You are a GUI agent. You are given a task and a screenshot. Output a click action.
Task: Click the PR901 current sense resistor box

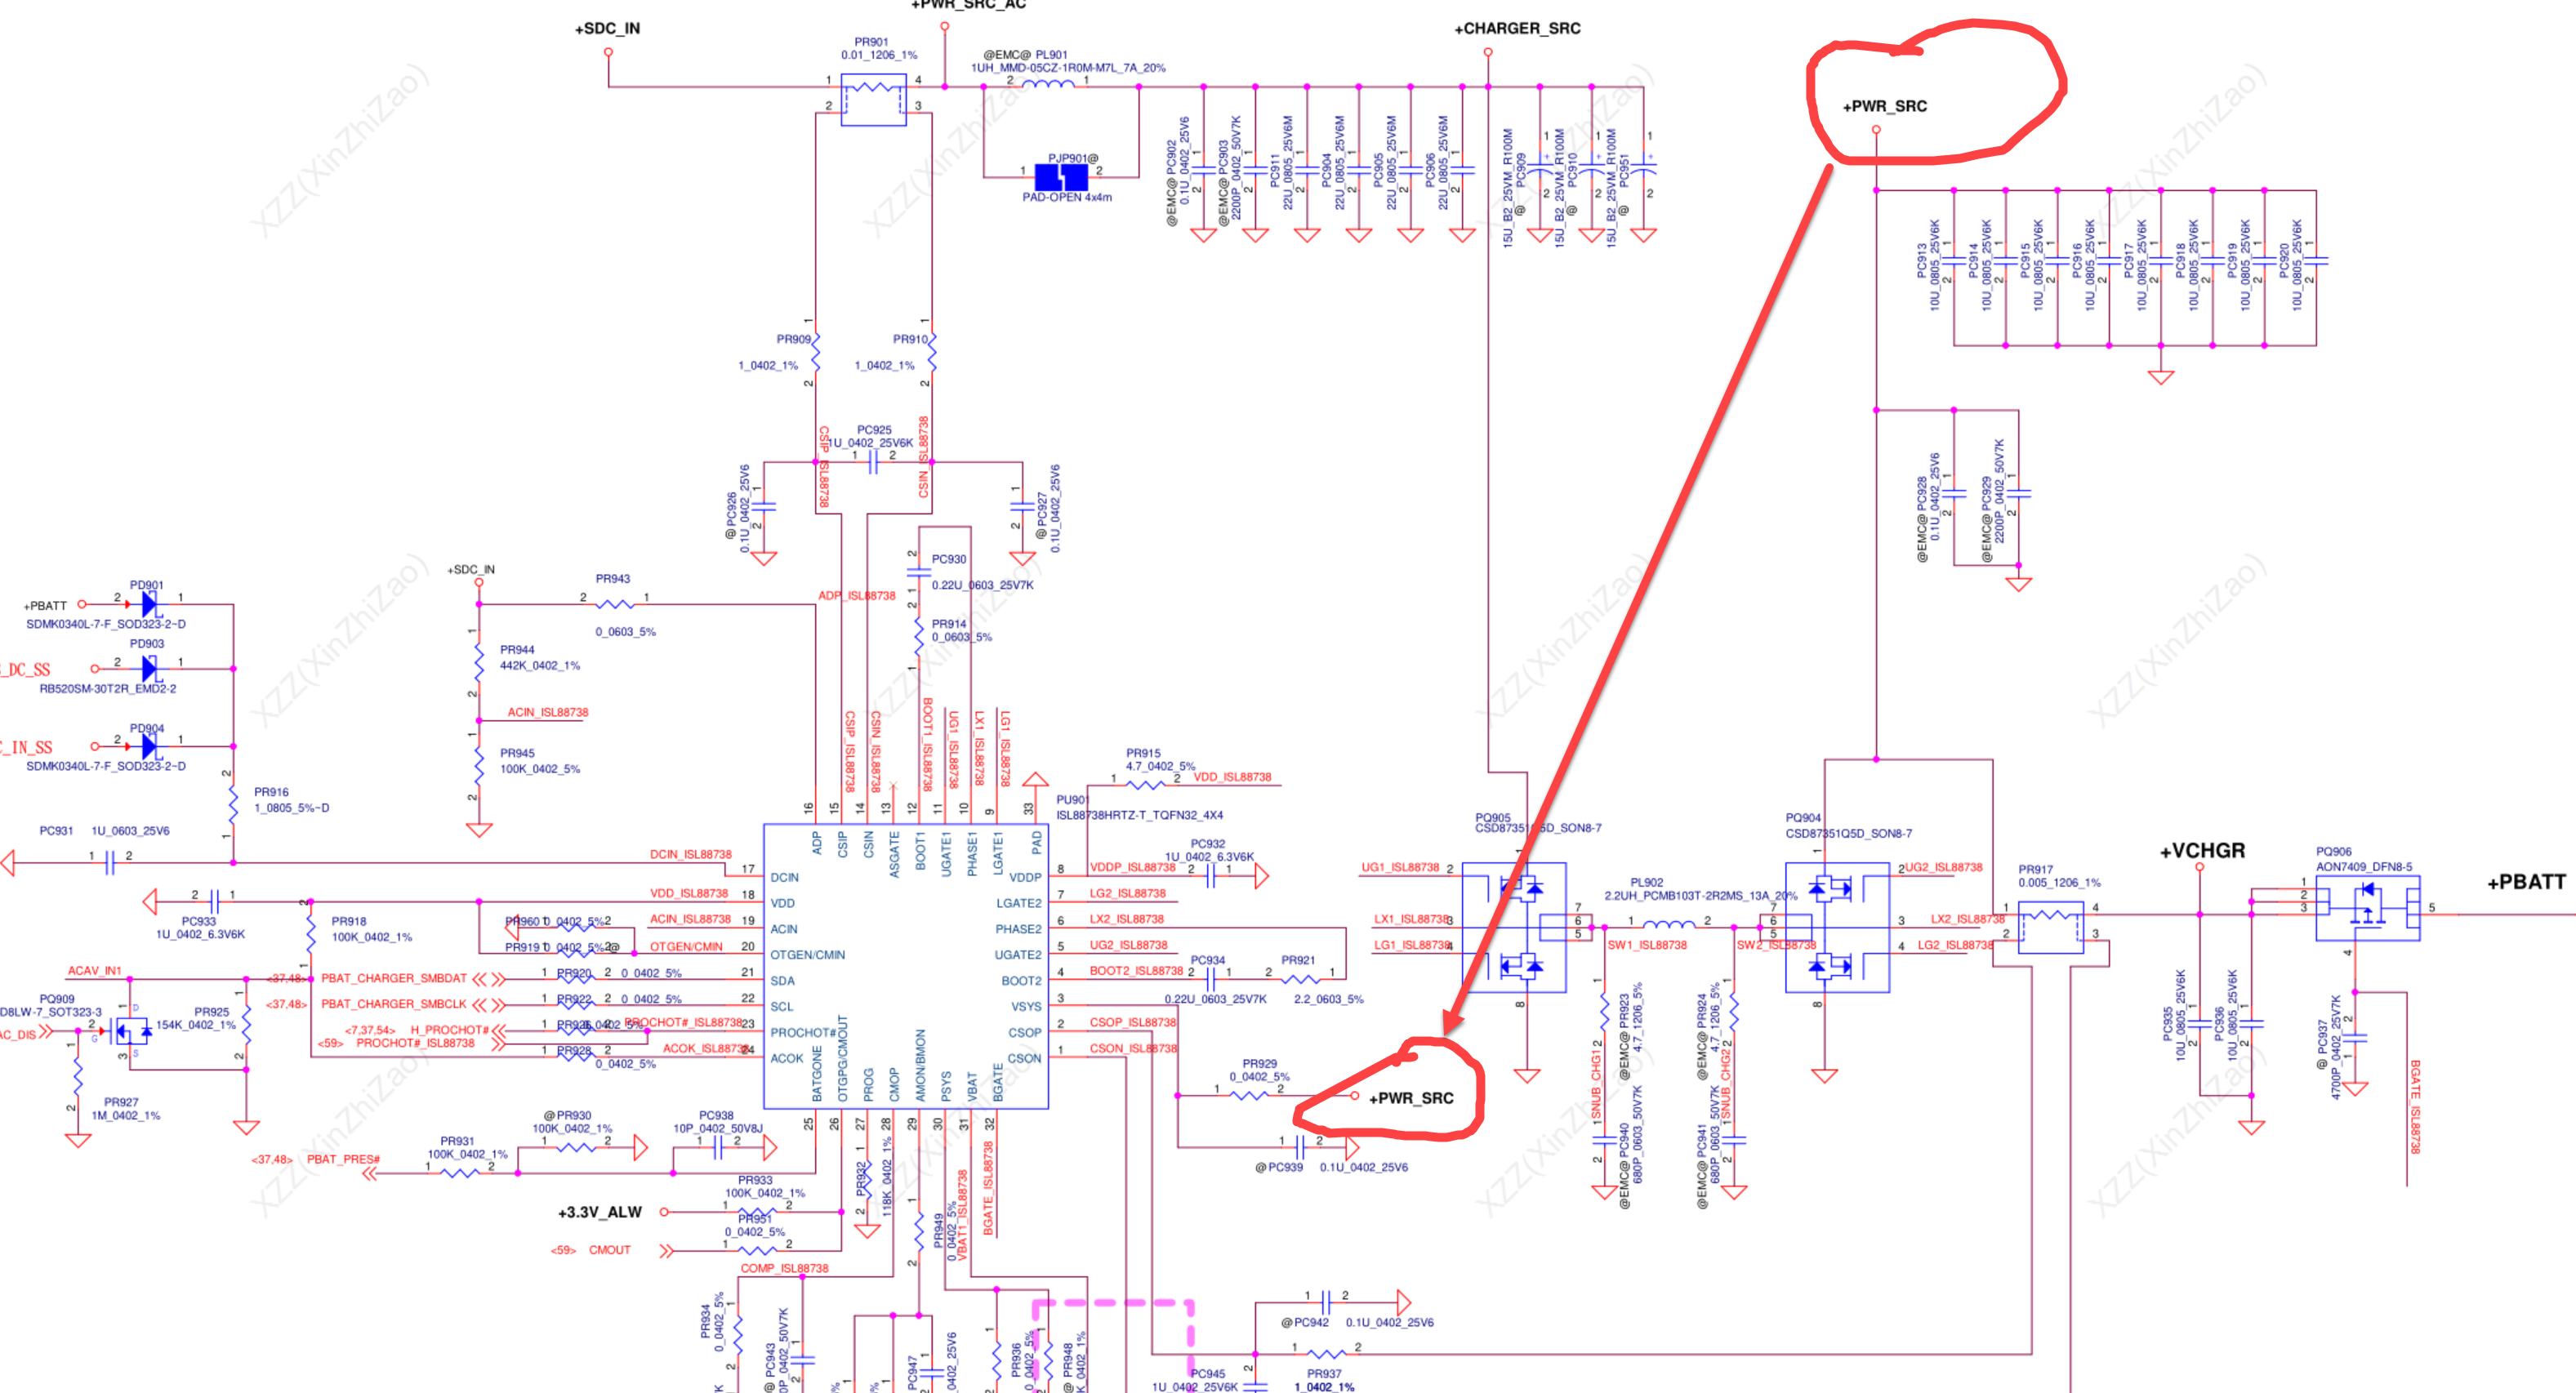(x=873, y=99)
